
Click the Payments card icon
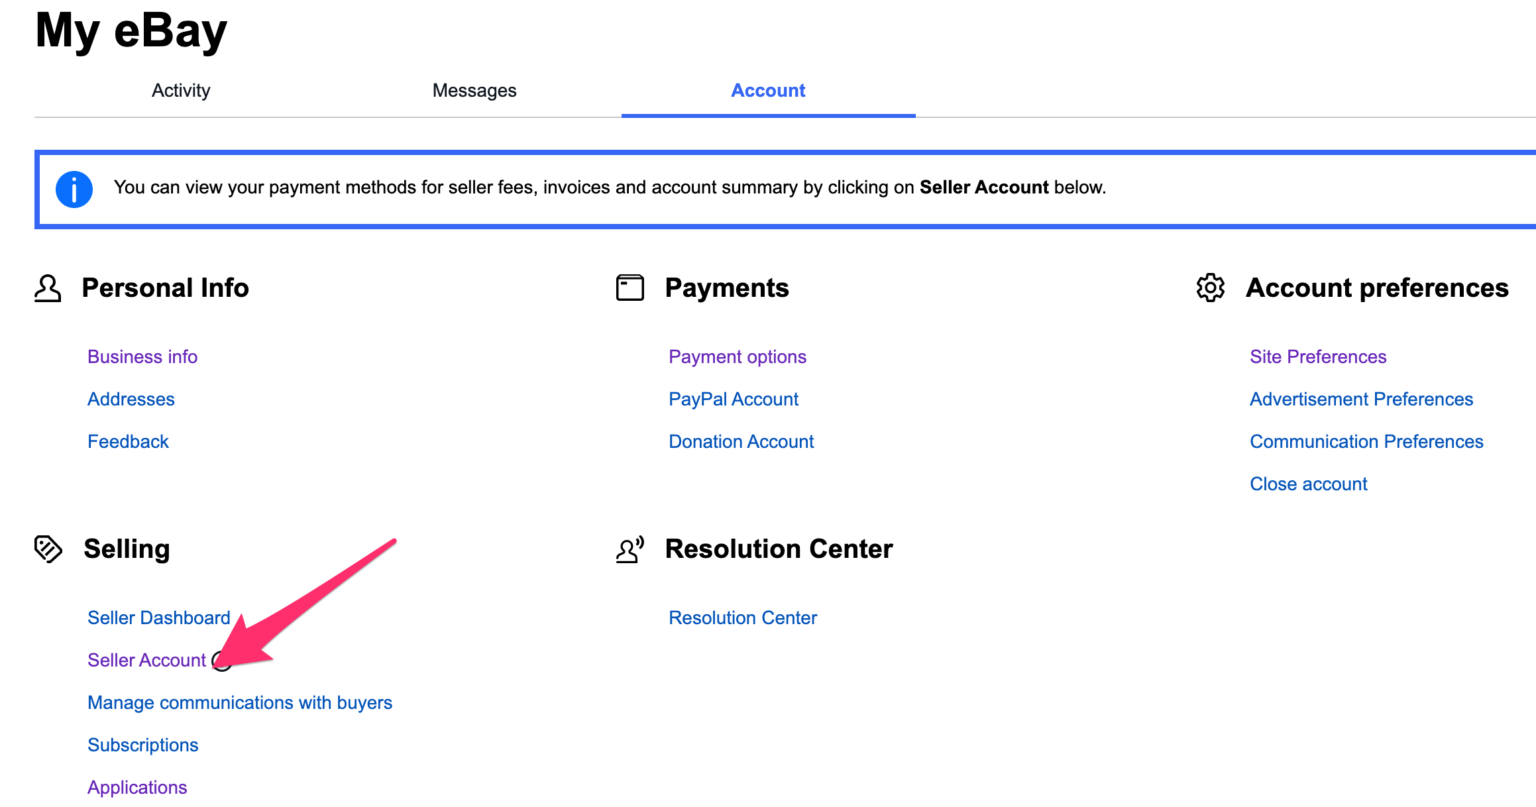629,287
